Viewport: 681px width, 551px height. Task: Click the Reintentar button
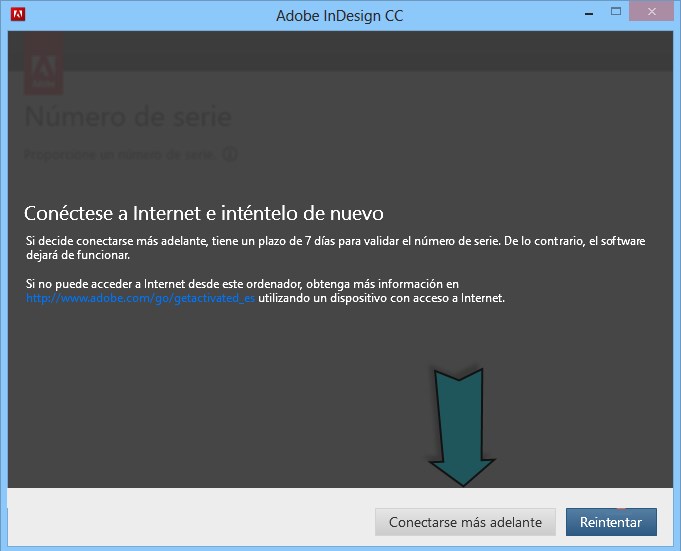(611, 522)
